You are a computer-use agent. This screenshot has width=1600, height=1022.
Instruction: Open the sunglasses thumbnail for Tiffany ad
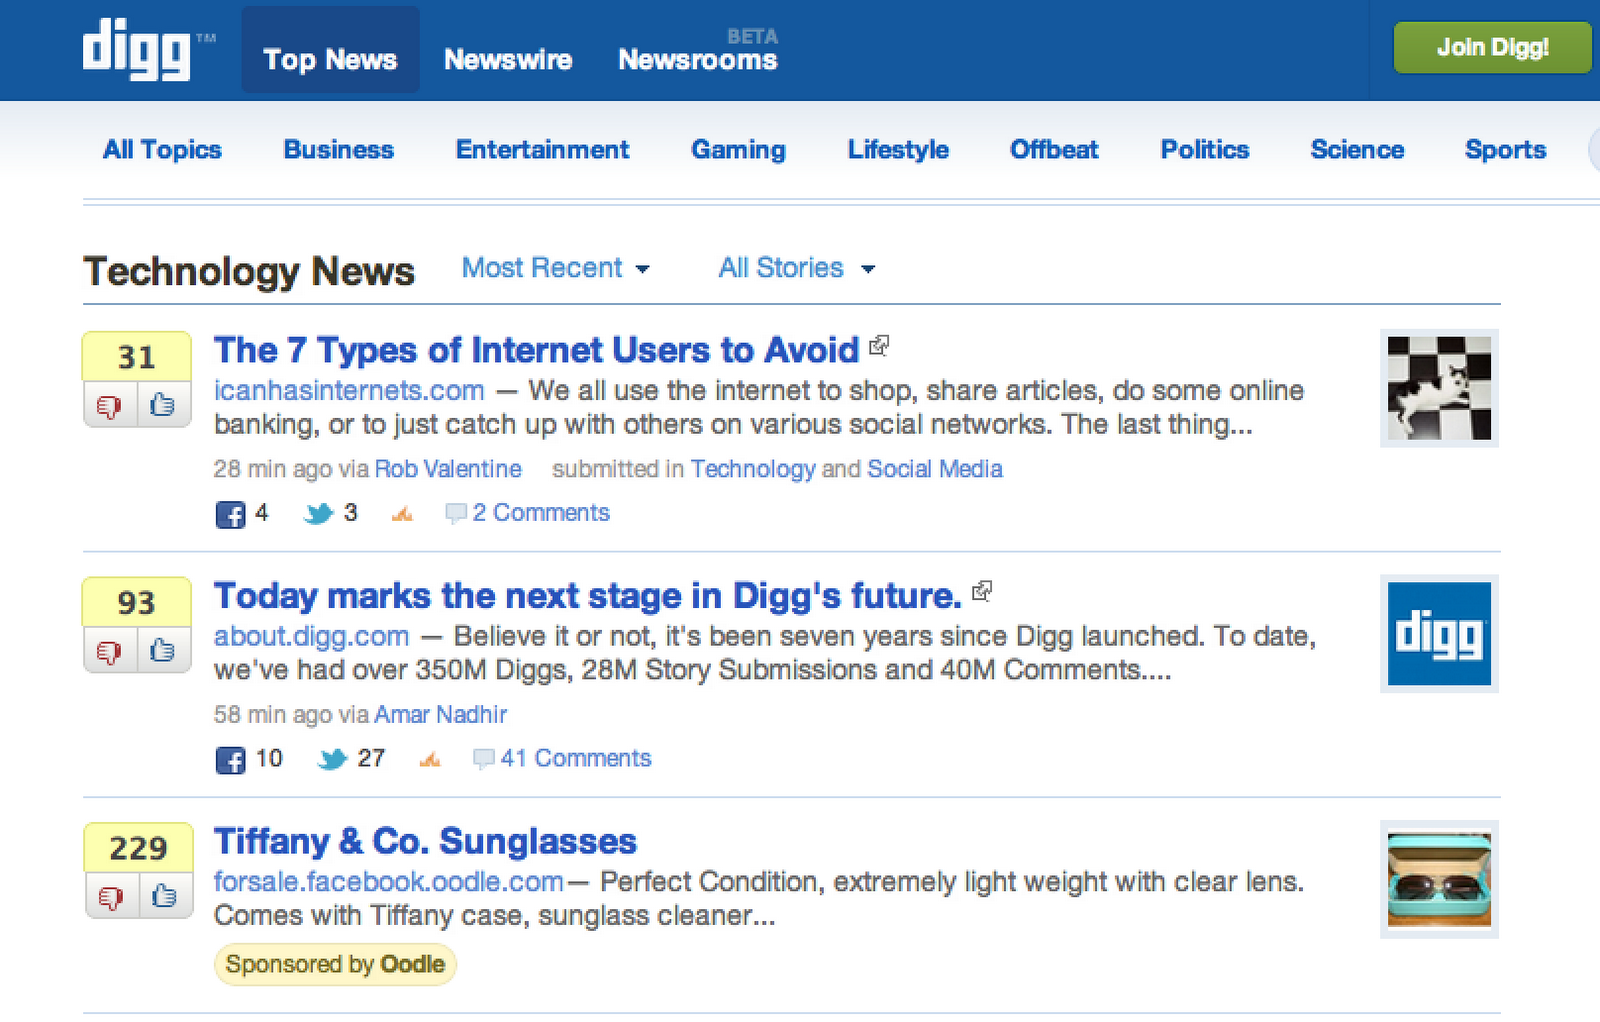coord(1439,880)
